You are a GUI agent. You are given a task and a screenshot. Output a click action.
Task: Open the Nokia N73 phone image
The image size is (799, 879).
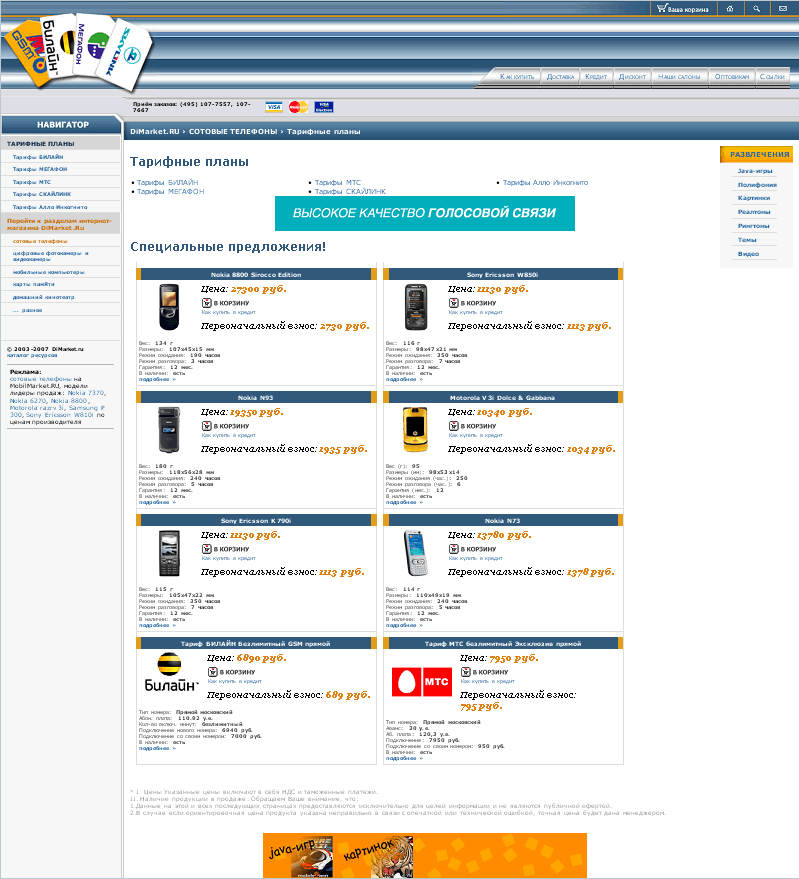click(415, 553)
